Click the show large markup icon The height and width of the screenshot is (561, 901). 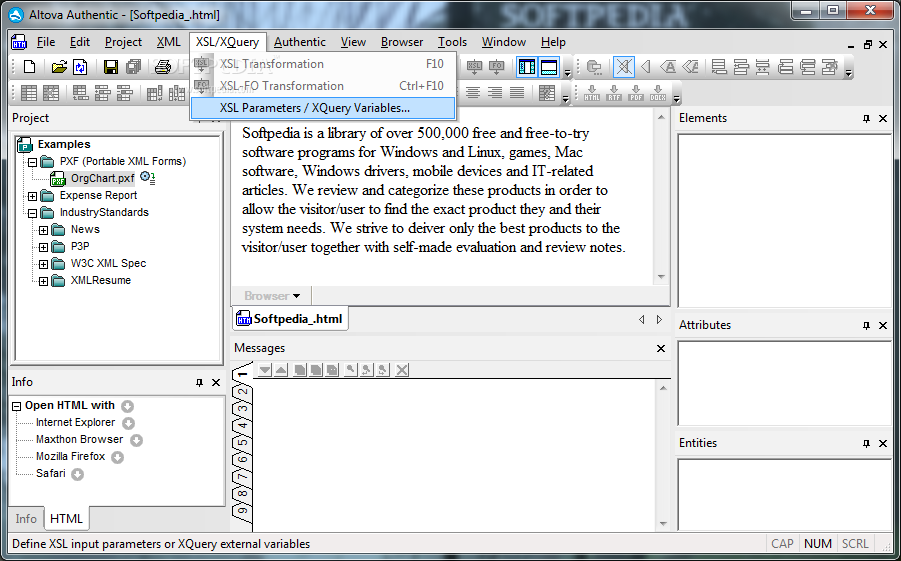click(668, 67)
